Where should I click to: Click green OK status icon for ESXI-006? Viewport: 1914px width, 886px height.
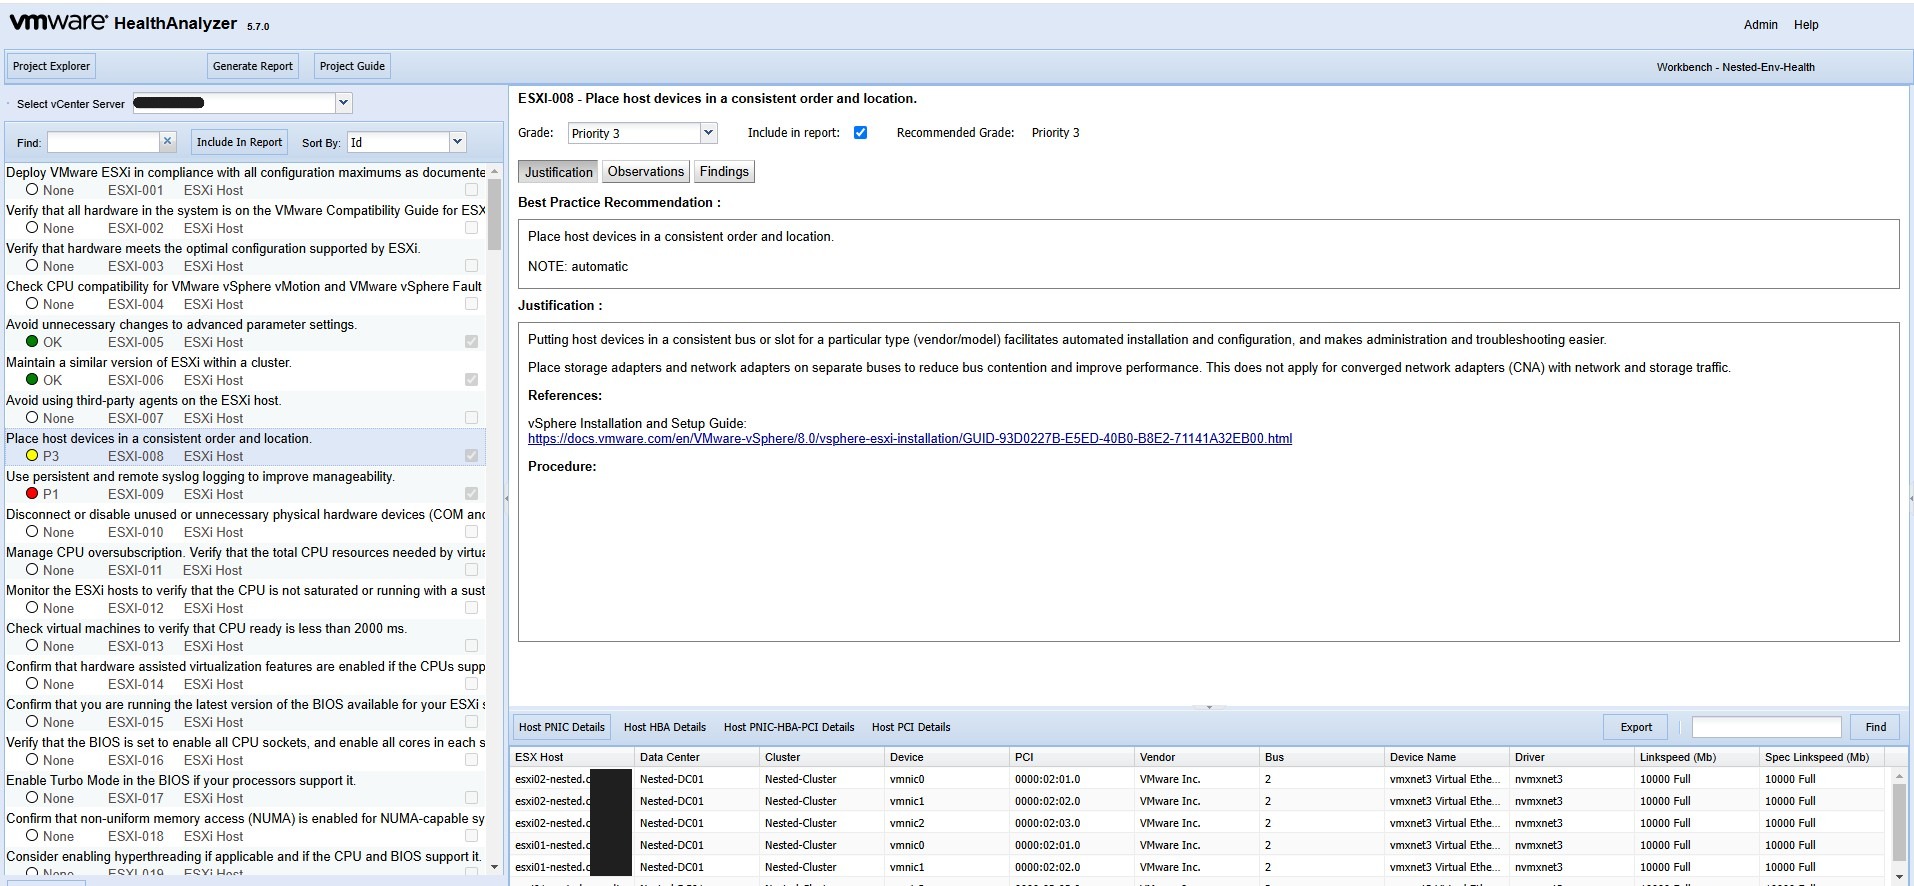point(32,380)
